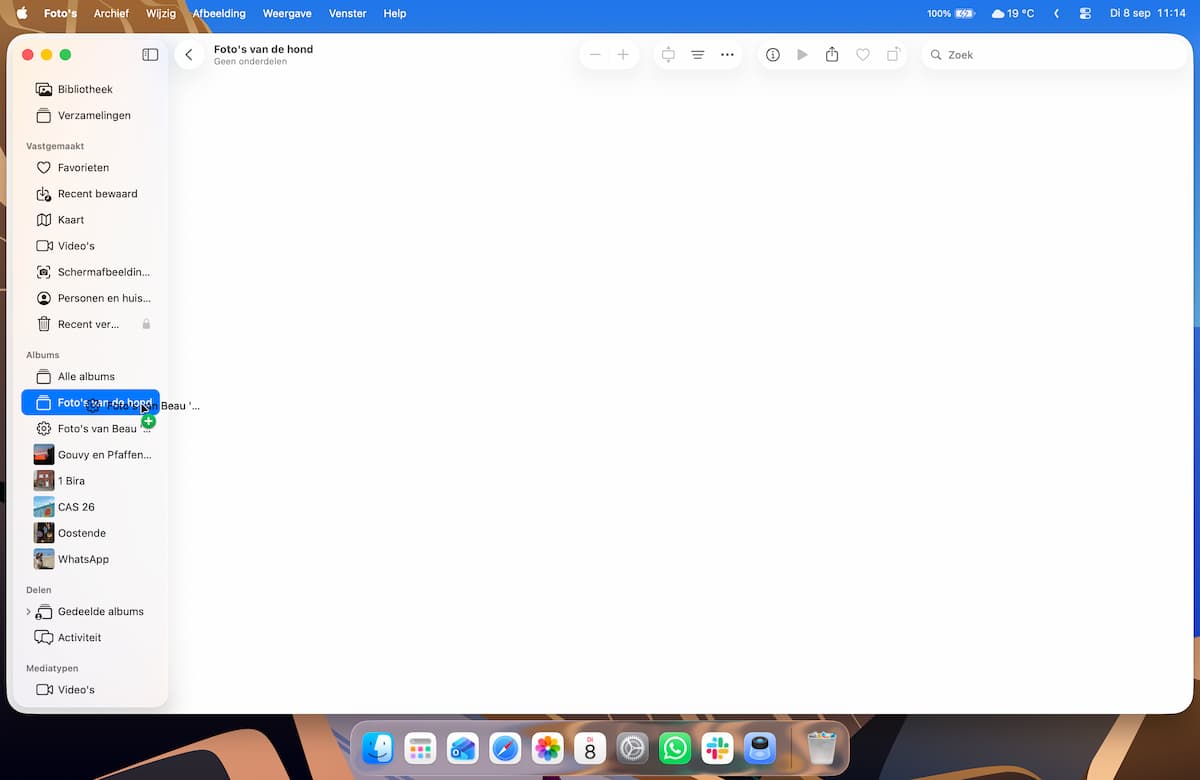
Task: Open System Settings from the Dock
Action: tap(632, 748)
